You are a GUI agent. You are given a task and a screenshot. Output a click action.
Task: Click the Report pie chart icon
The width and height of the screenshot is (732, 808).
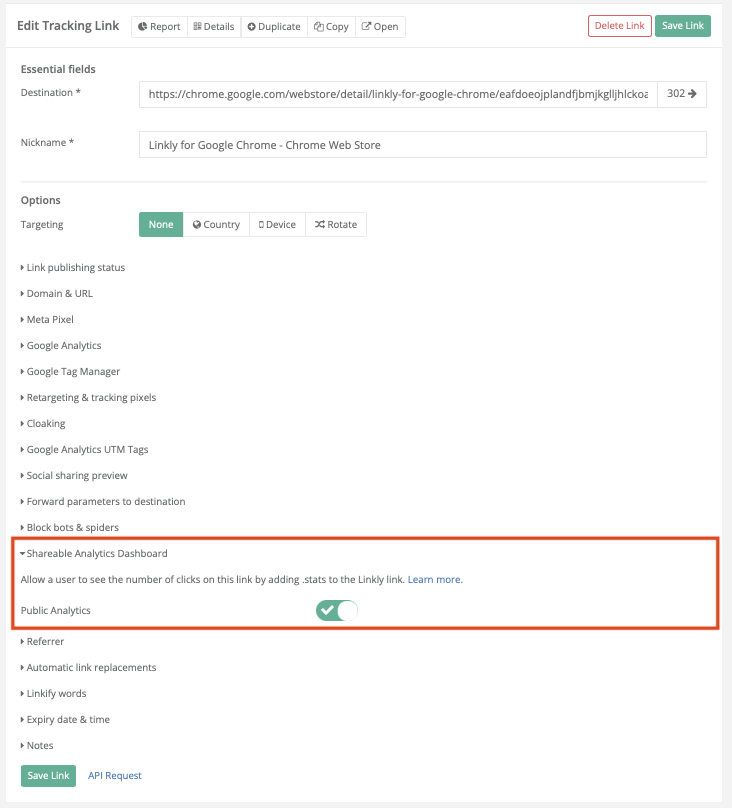coord(143,26)
